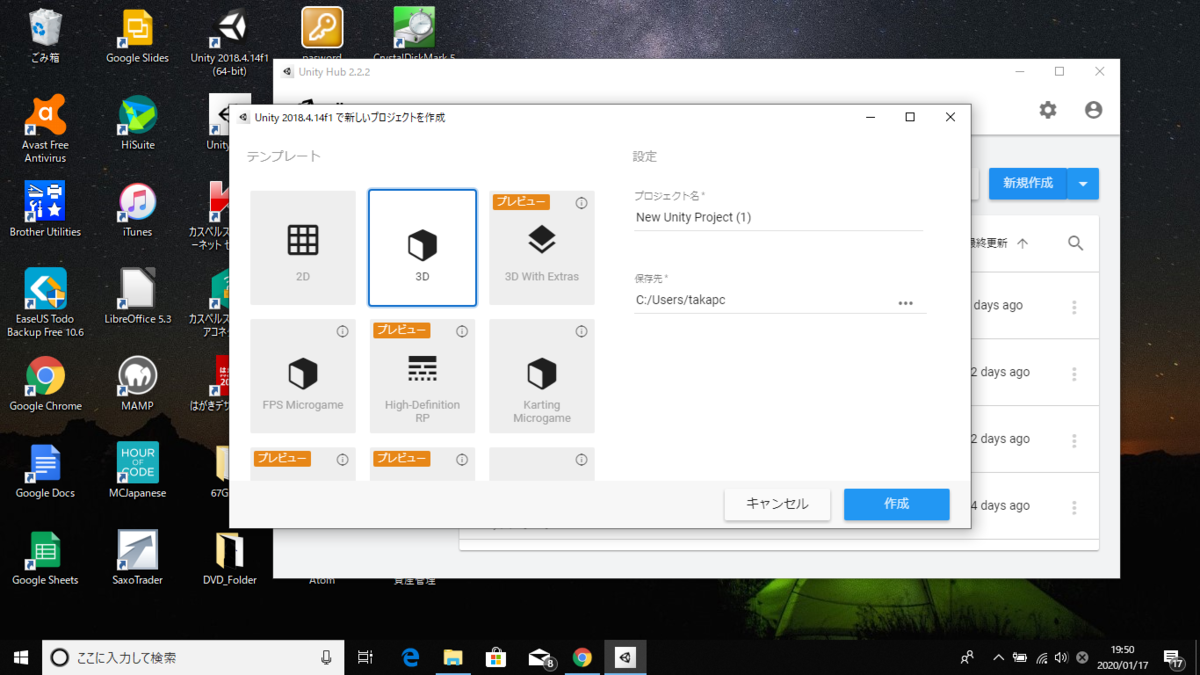Open options menu for the 4 days ago project

(x=1074, y=508)
